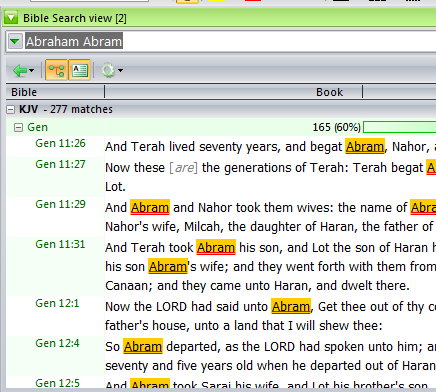This screenshot has height=392, width=436.
Task: Click the verse line "Lot."
Action: [x=115, y=187]
